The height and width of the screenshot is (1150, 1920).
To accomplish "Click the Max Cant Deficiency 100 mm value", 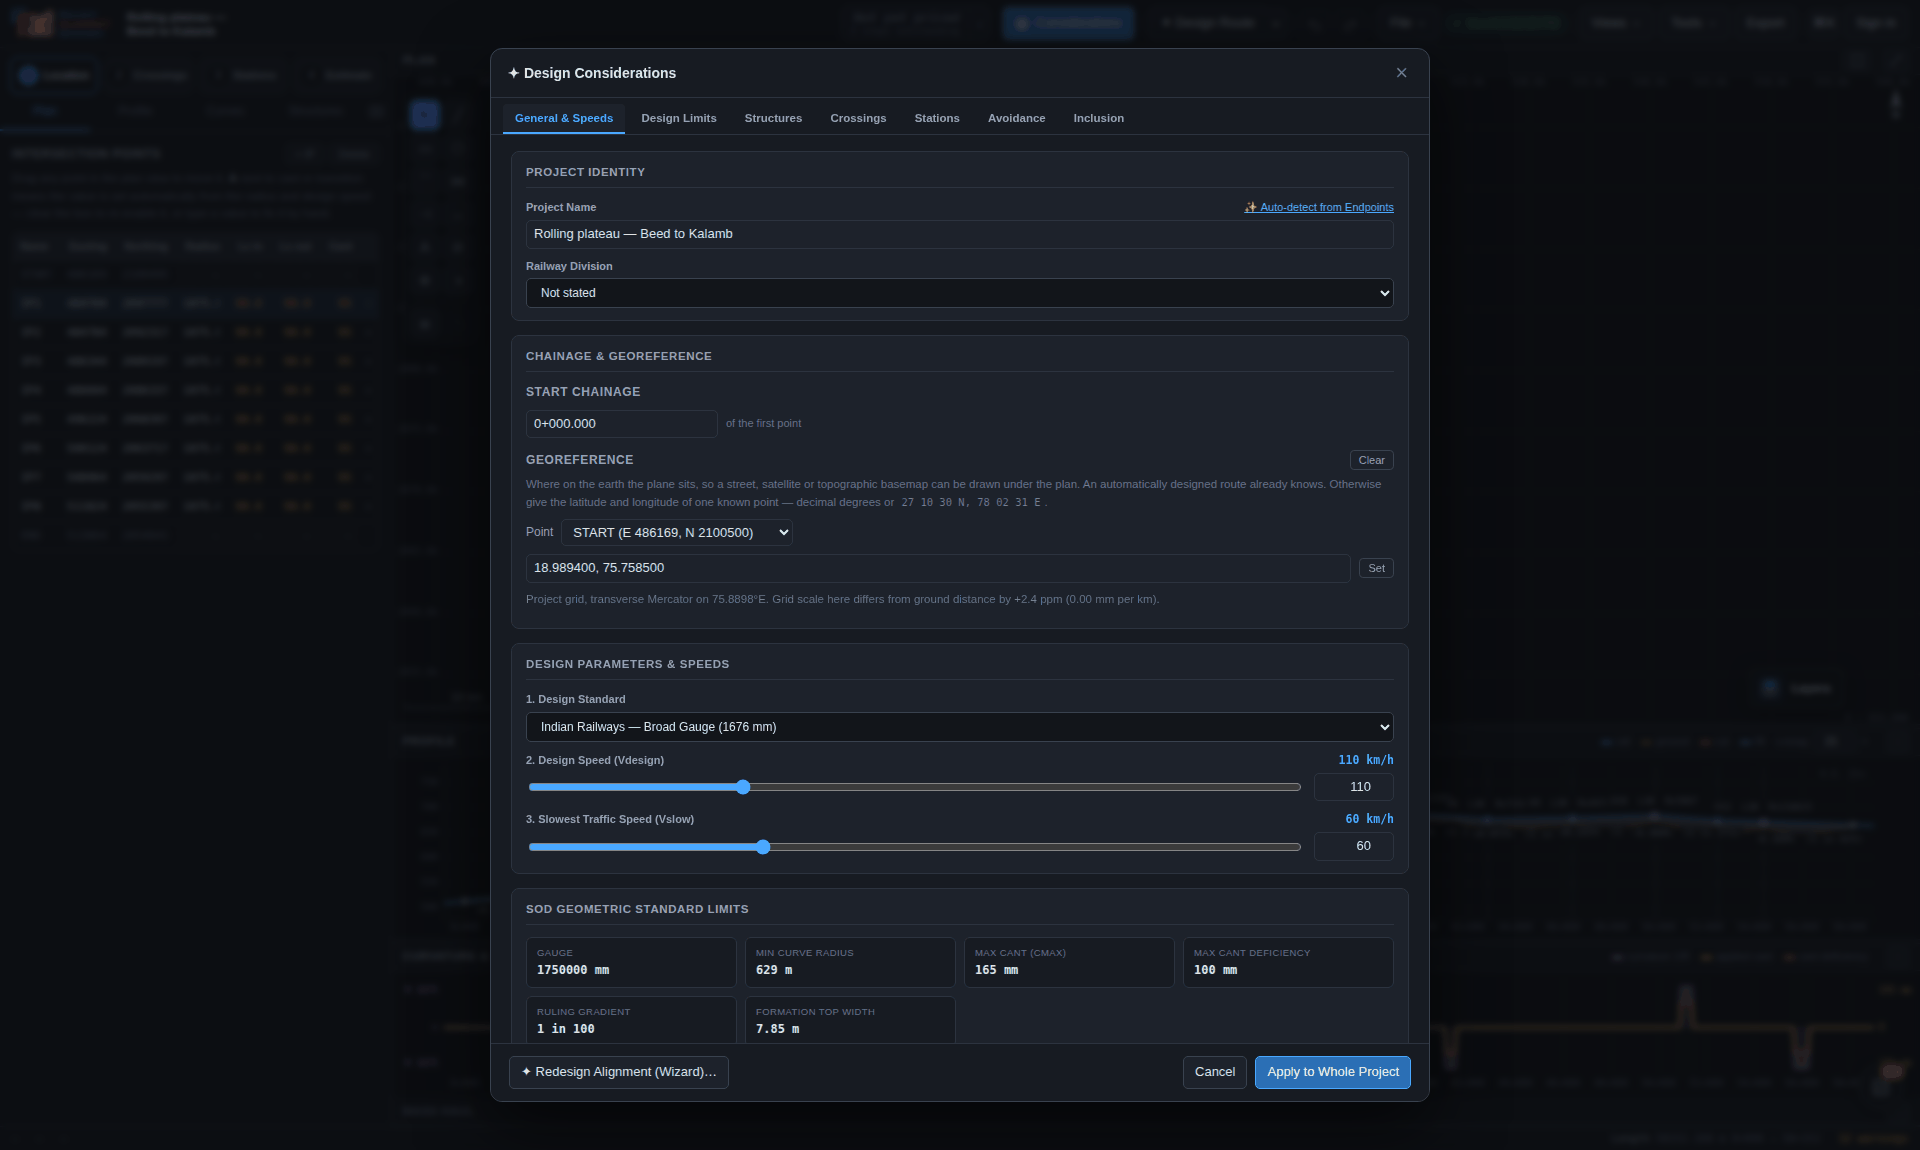I will (x=1215, y=970).
